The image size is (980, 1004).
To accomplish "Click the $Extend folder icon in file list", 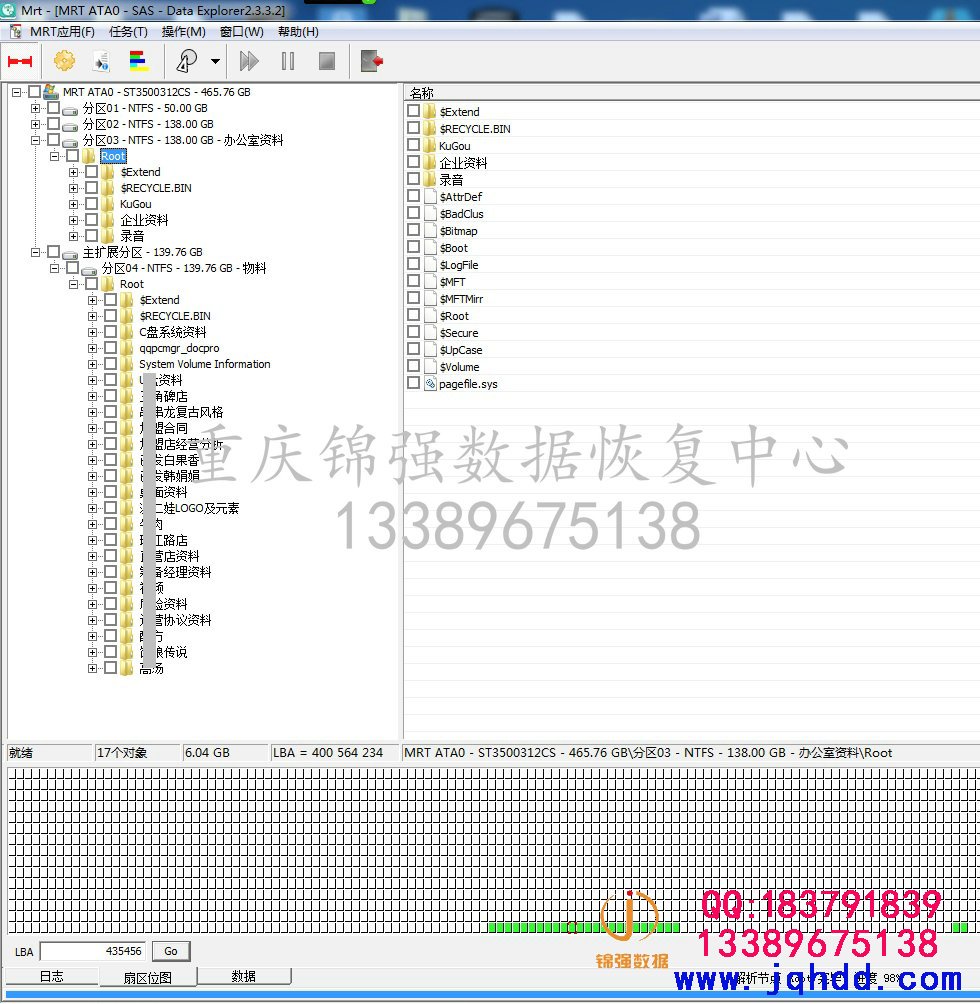I will (x=430, y=111).
